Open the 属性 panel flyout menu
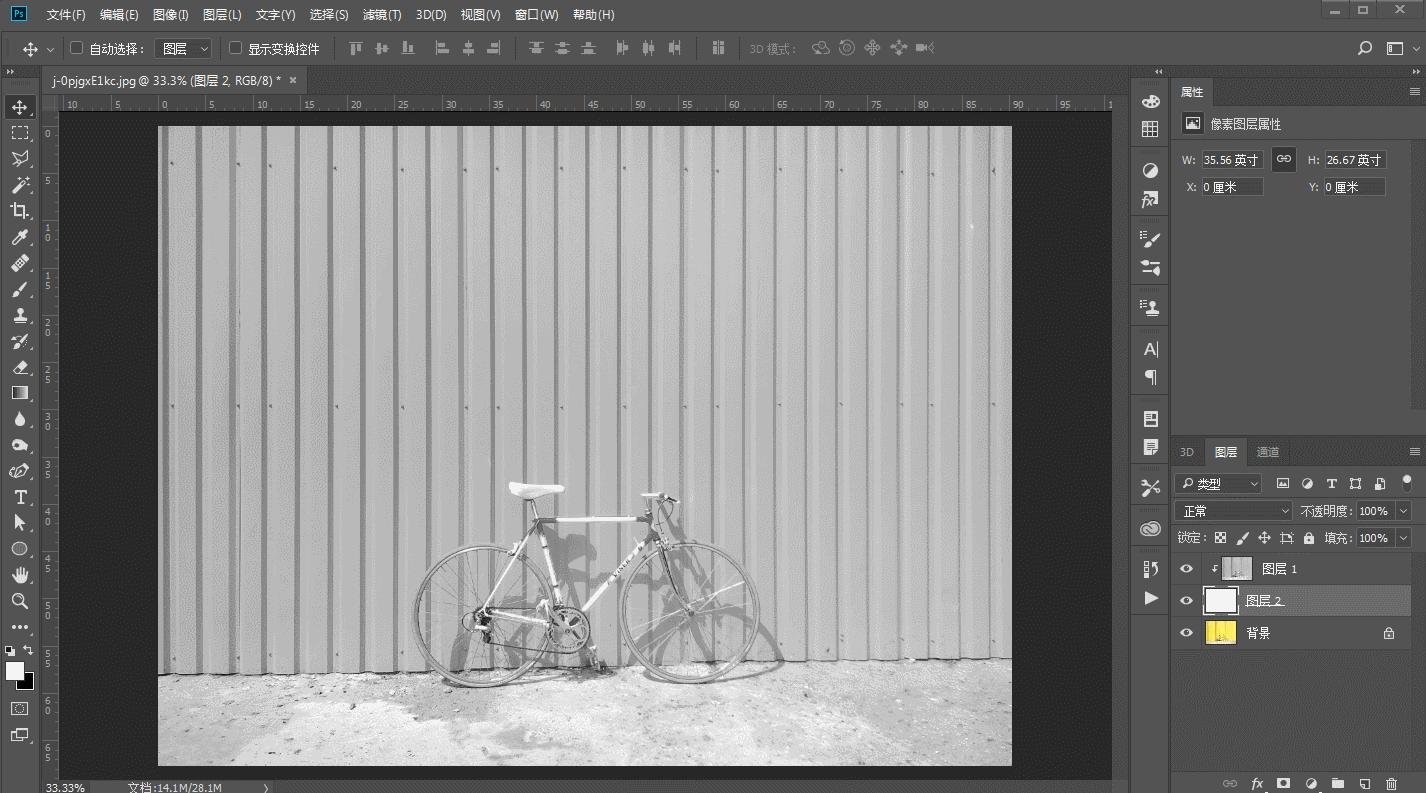 coord(1414,92)
